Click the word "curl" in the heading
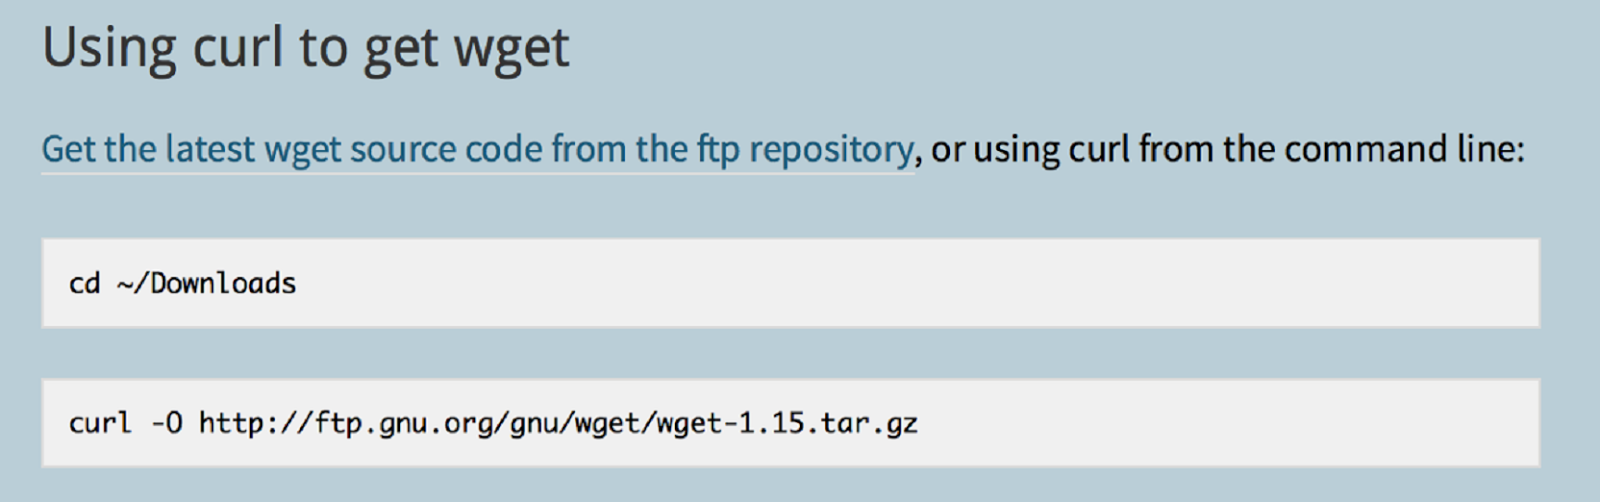 tap(237, 48)
